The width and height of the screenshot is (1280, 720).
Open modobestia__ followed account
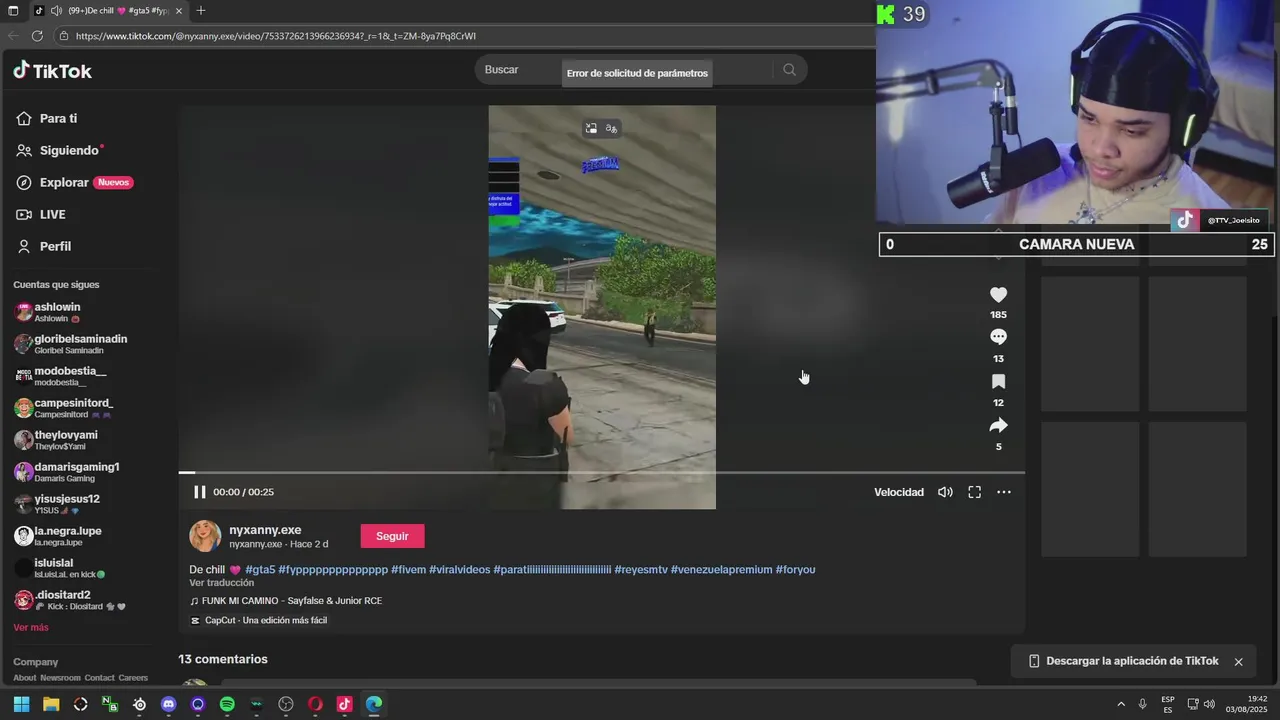60,376
